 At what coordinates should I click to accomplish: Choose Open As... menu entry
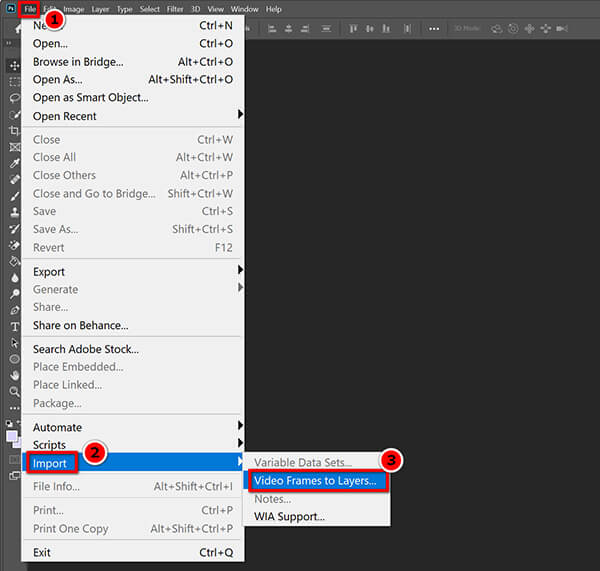[x=133, y=79]
